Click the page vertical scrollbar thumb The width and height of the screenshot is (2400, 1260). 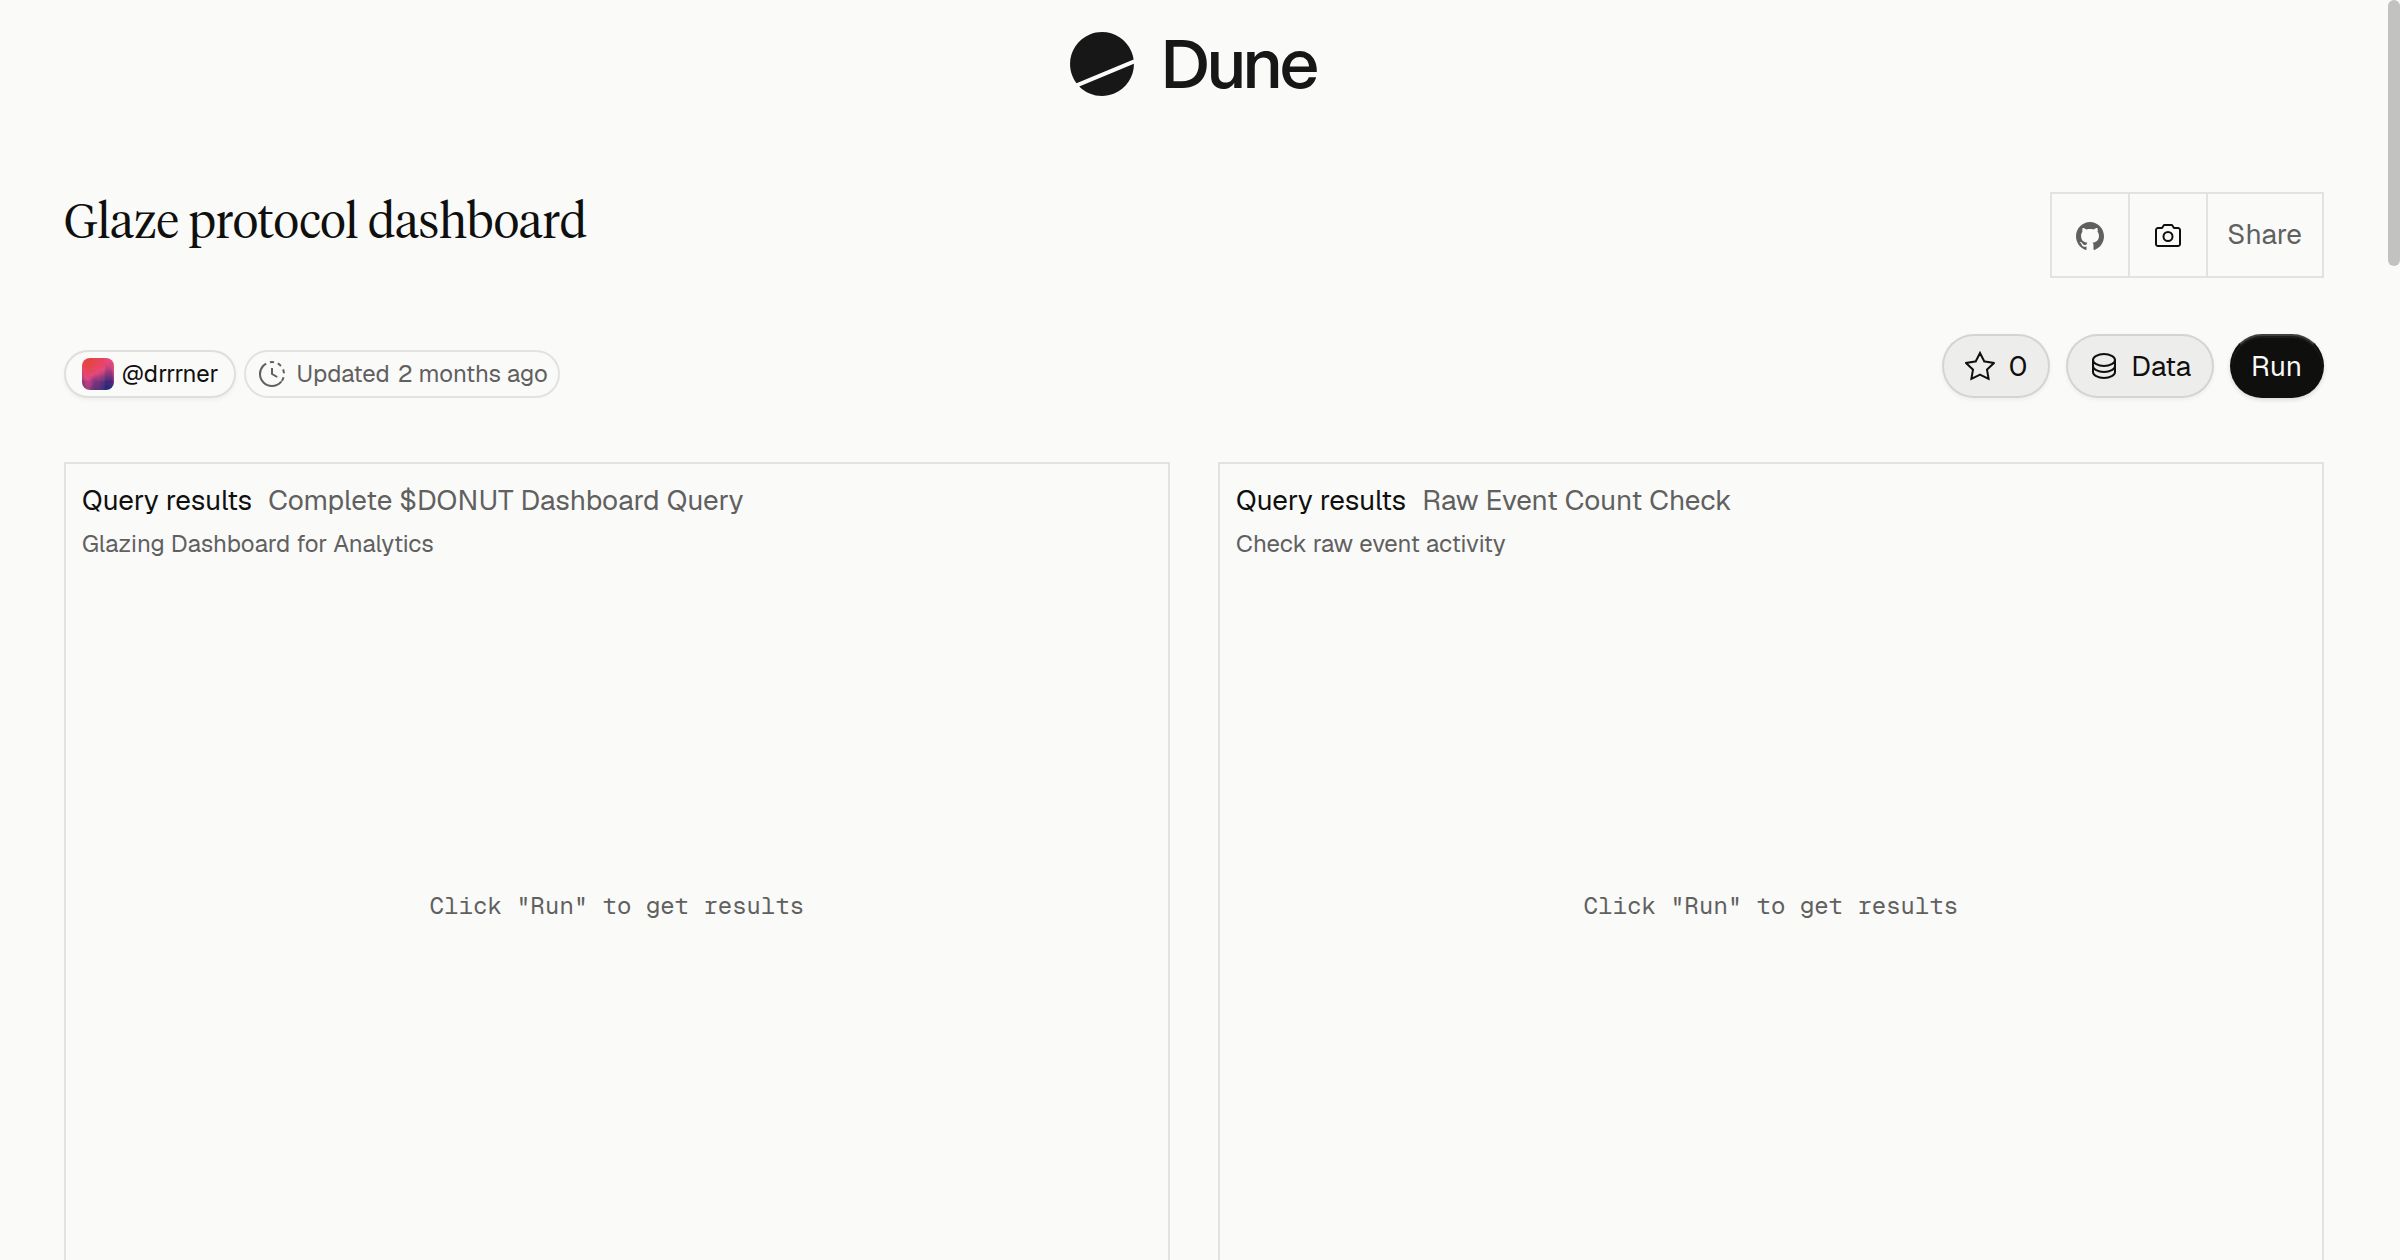(x=2393, y=132)
